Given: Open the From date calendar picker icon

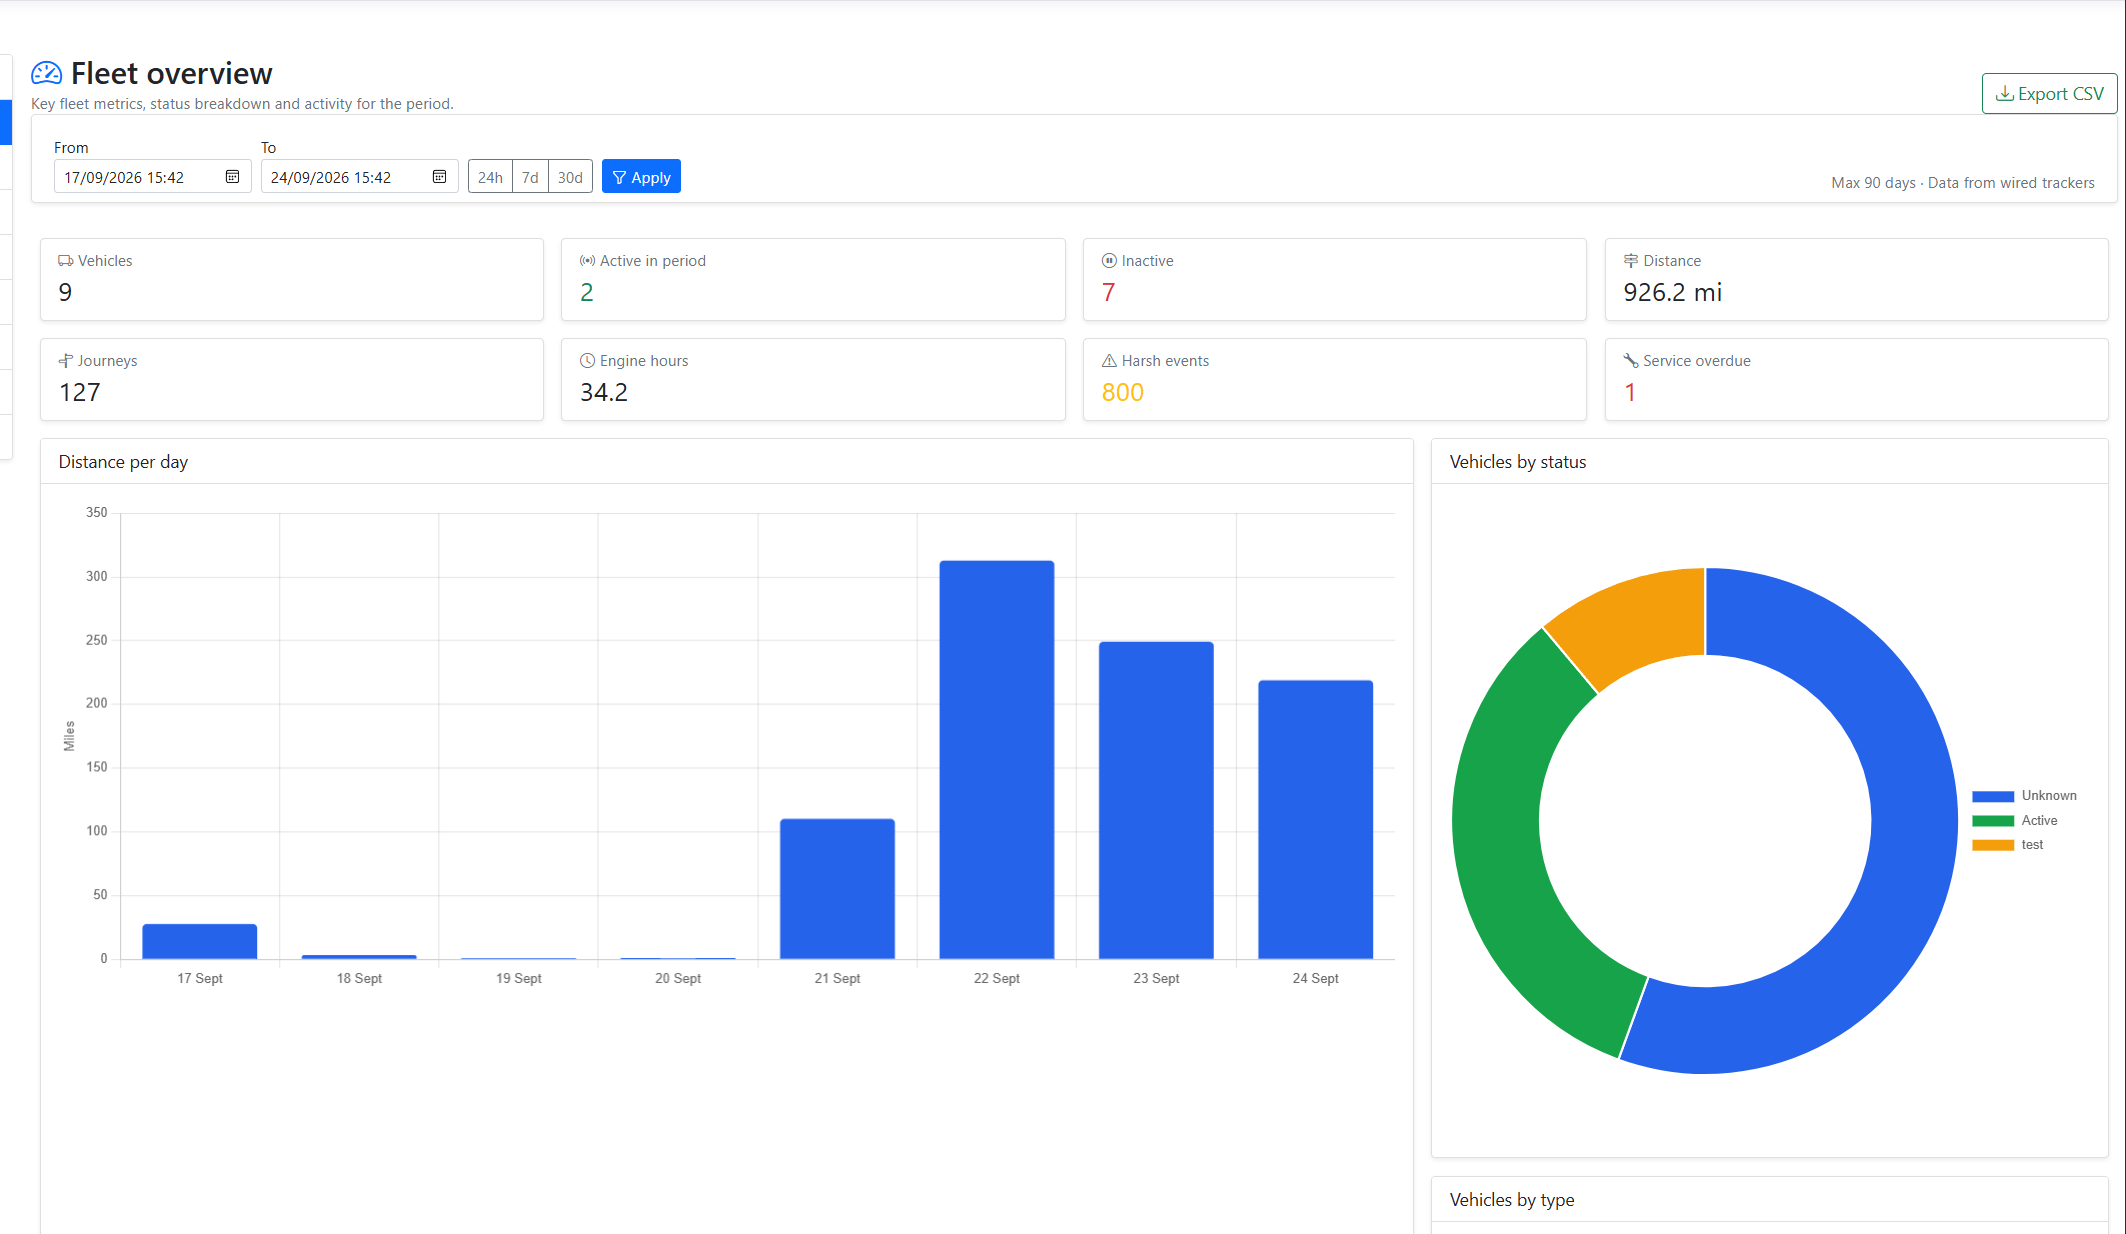Looking at the screenshot, I should tap(232, 177).
